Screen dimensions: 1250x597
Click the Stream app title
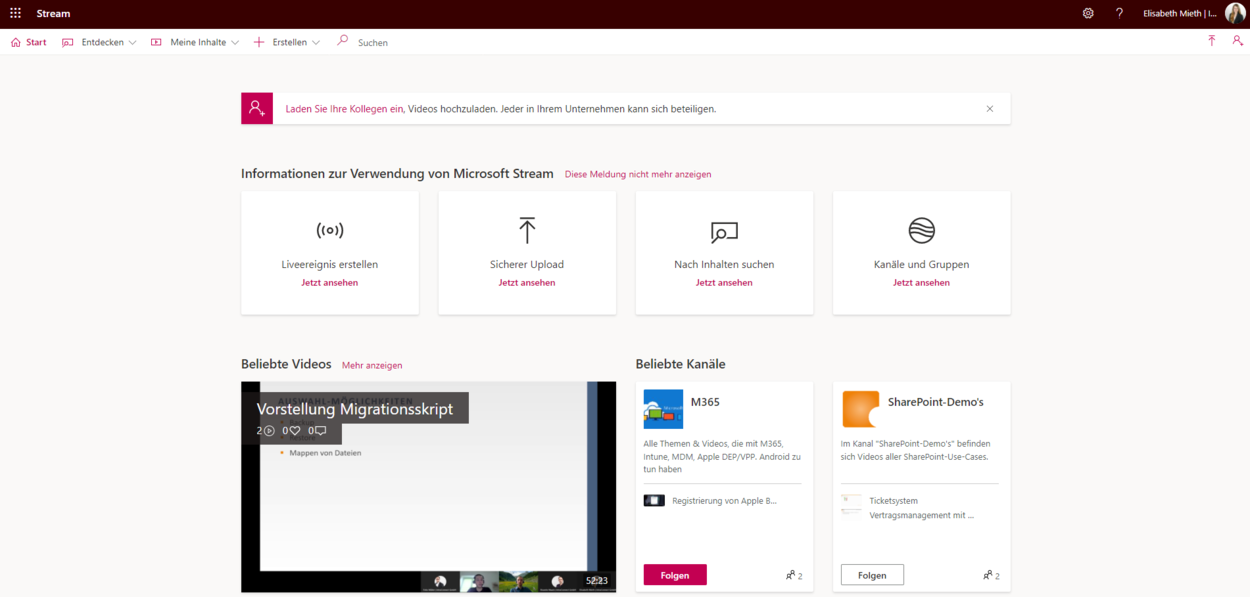(53, 14)
